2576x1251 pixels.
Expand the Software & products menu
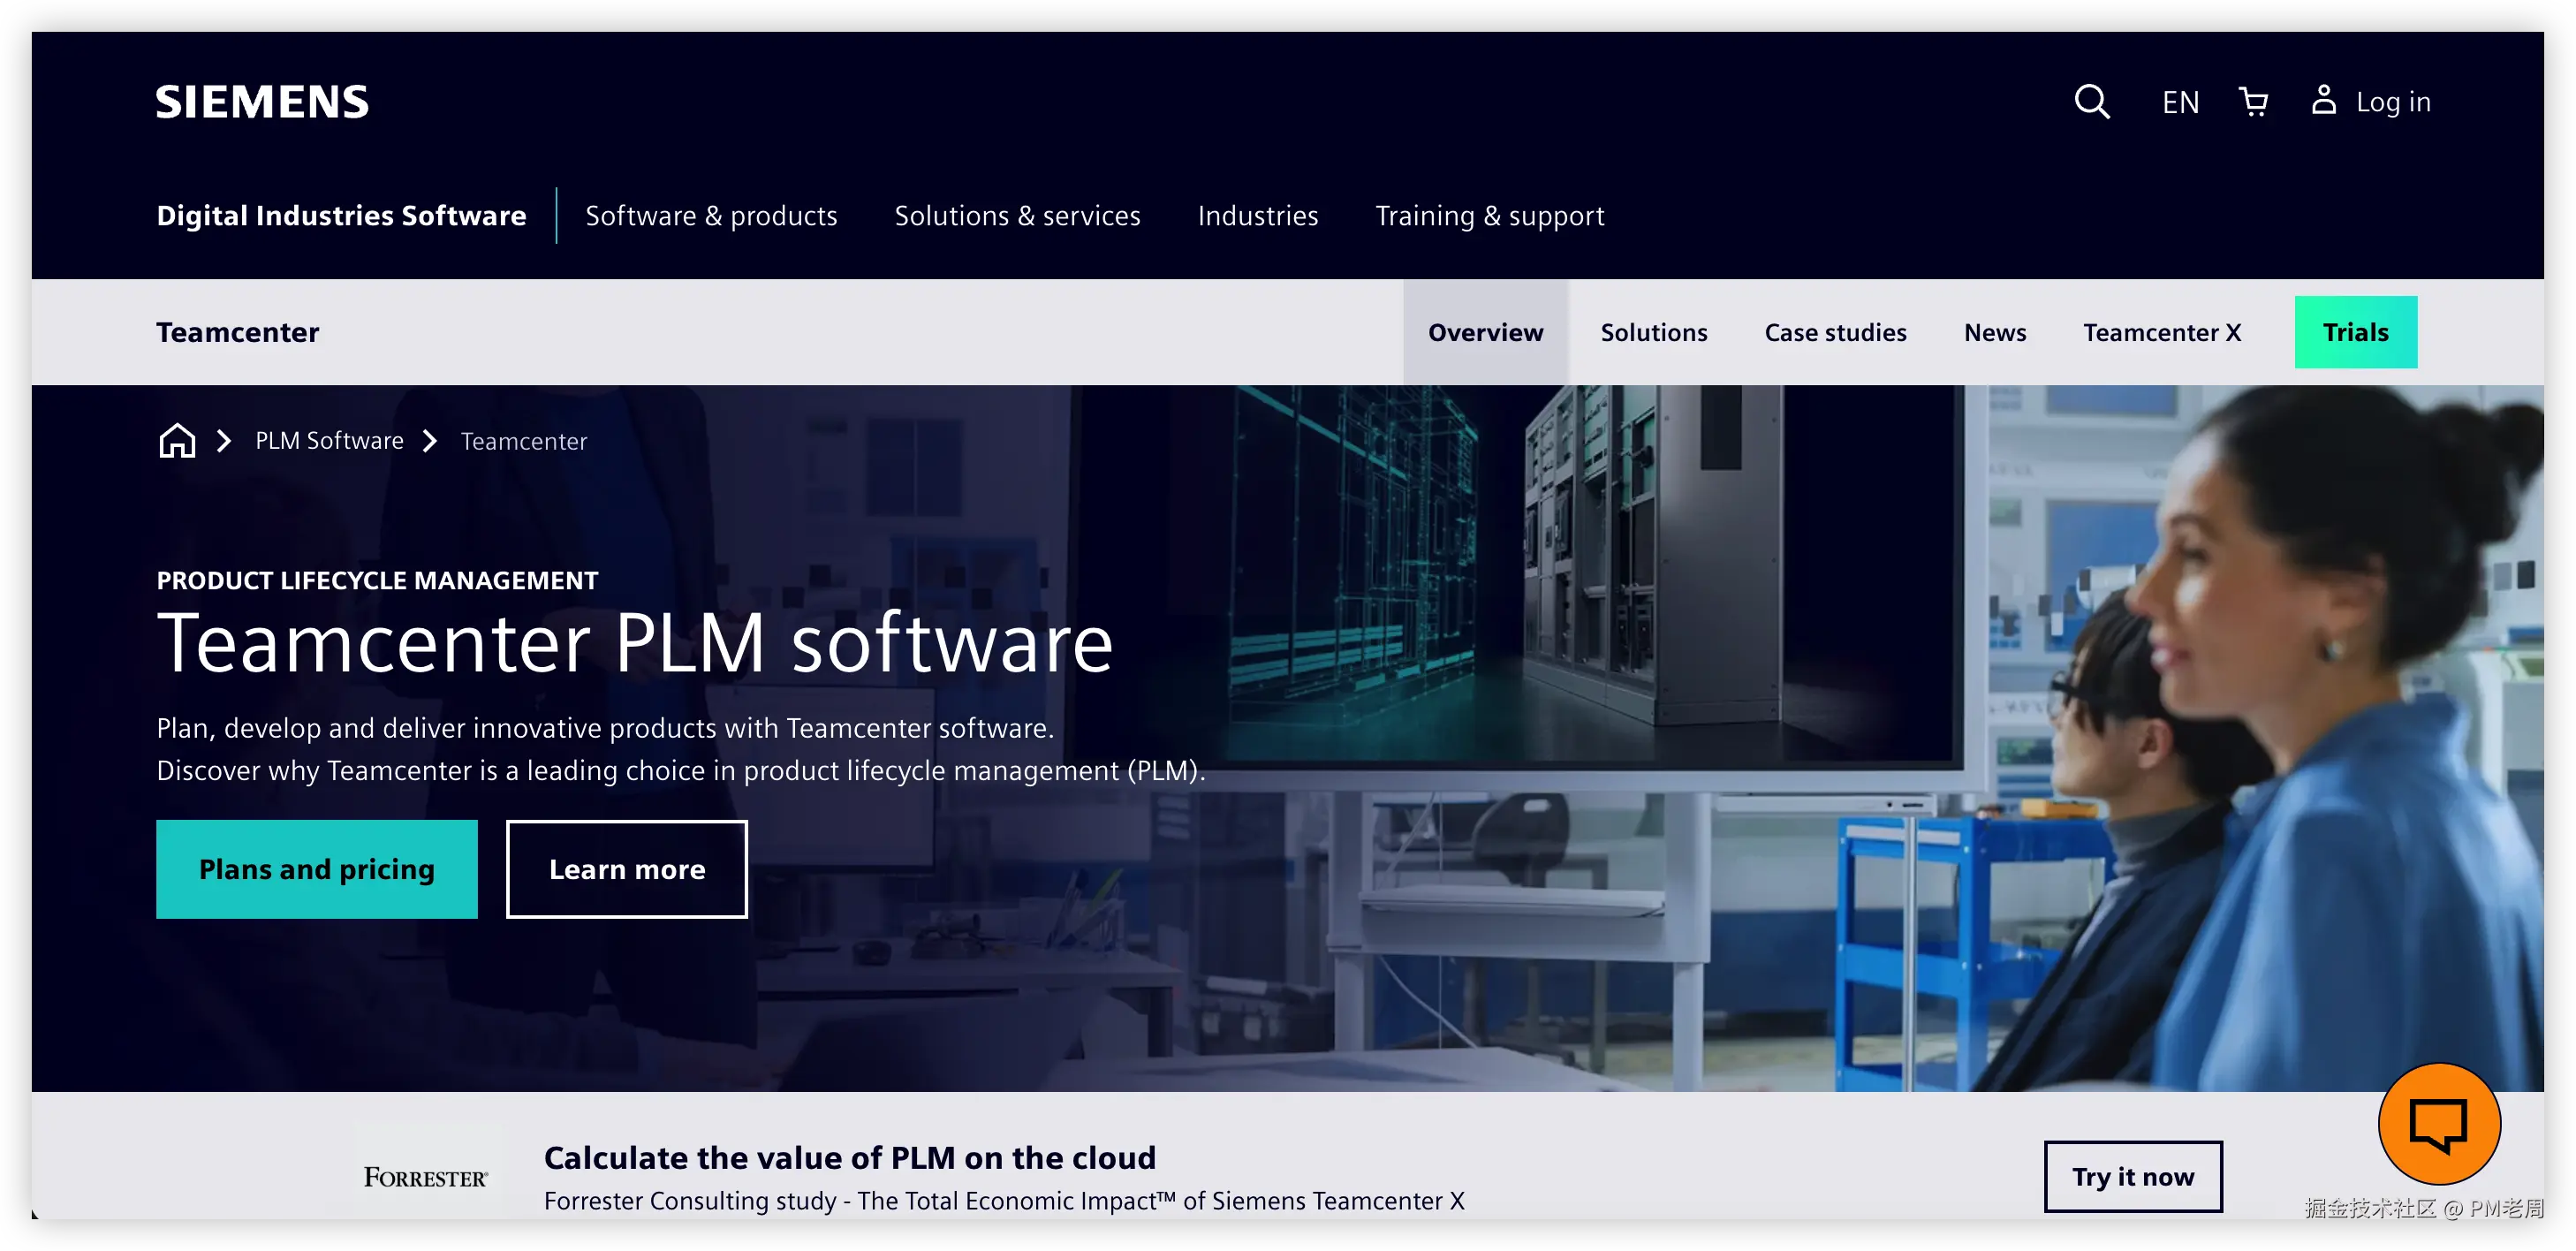[x=711, y=215]
